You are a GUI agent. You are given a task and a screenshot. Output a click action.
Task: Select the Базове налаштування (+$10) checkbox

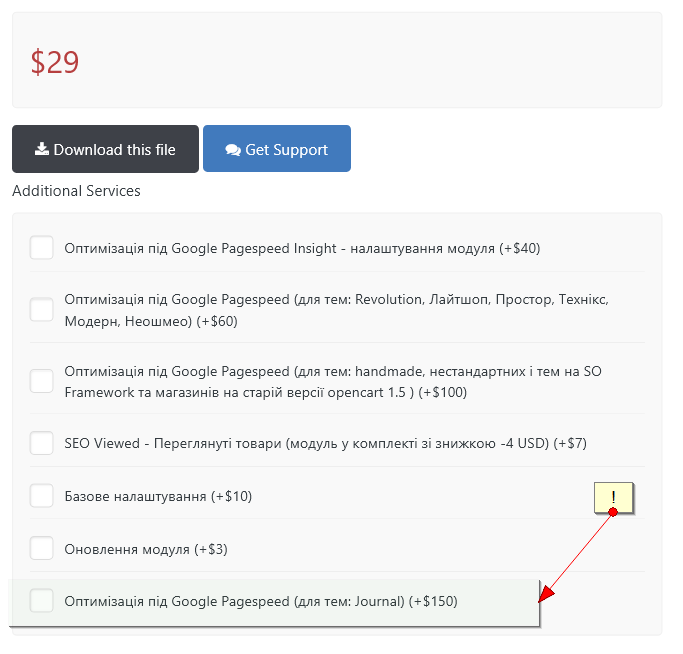pos(42,496)
